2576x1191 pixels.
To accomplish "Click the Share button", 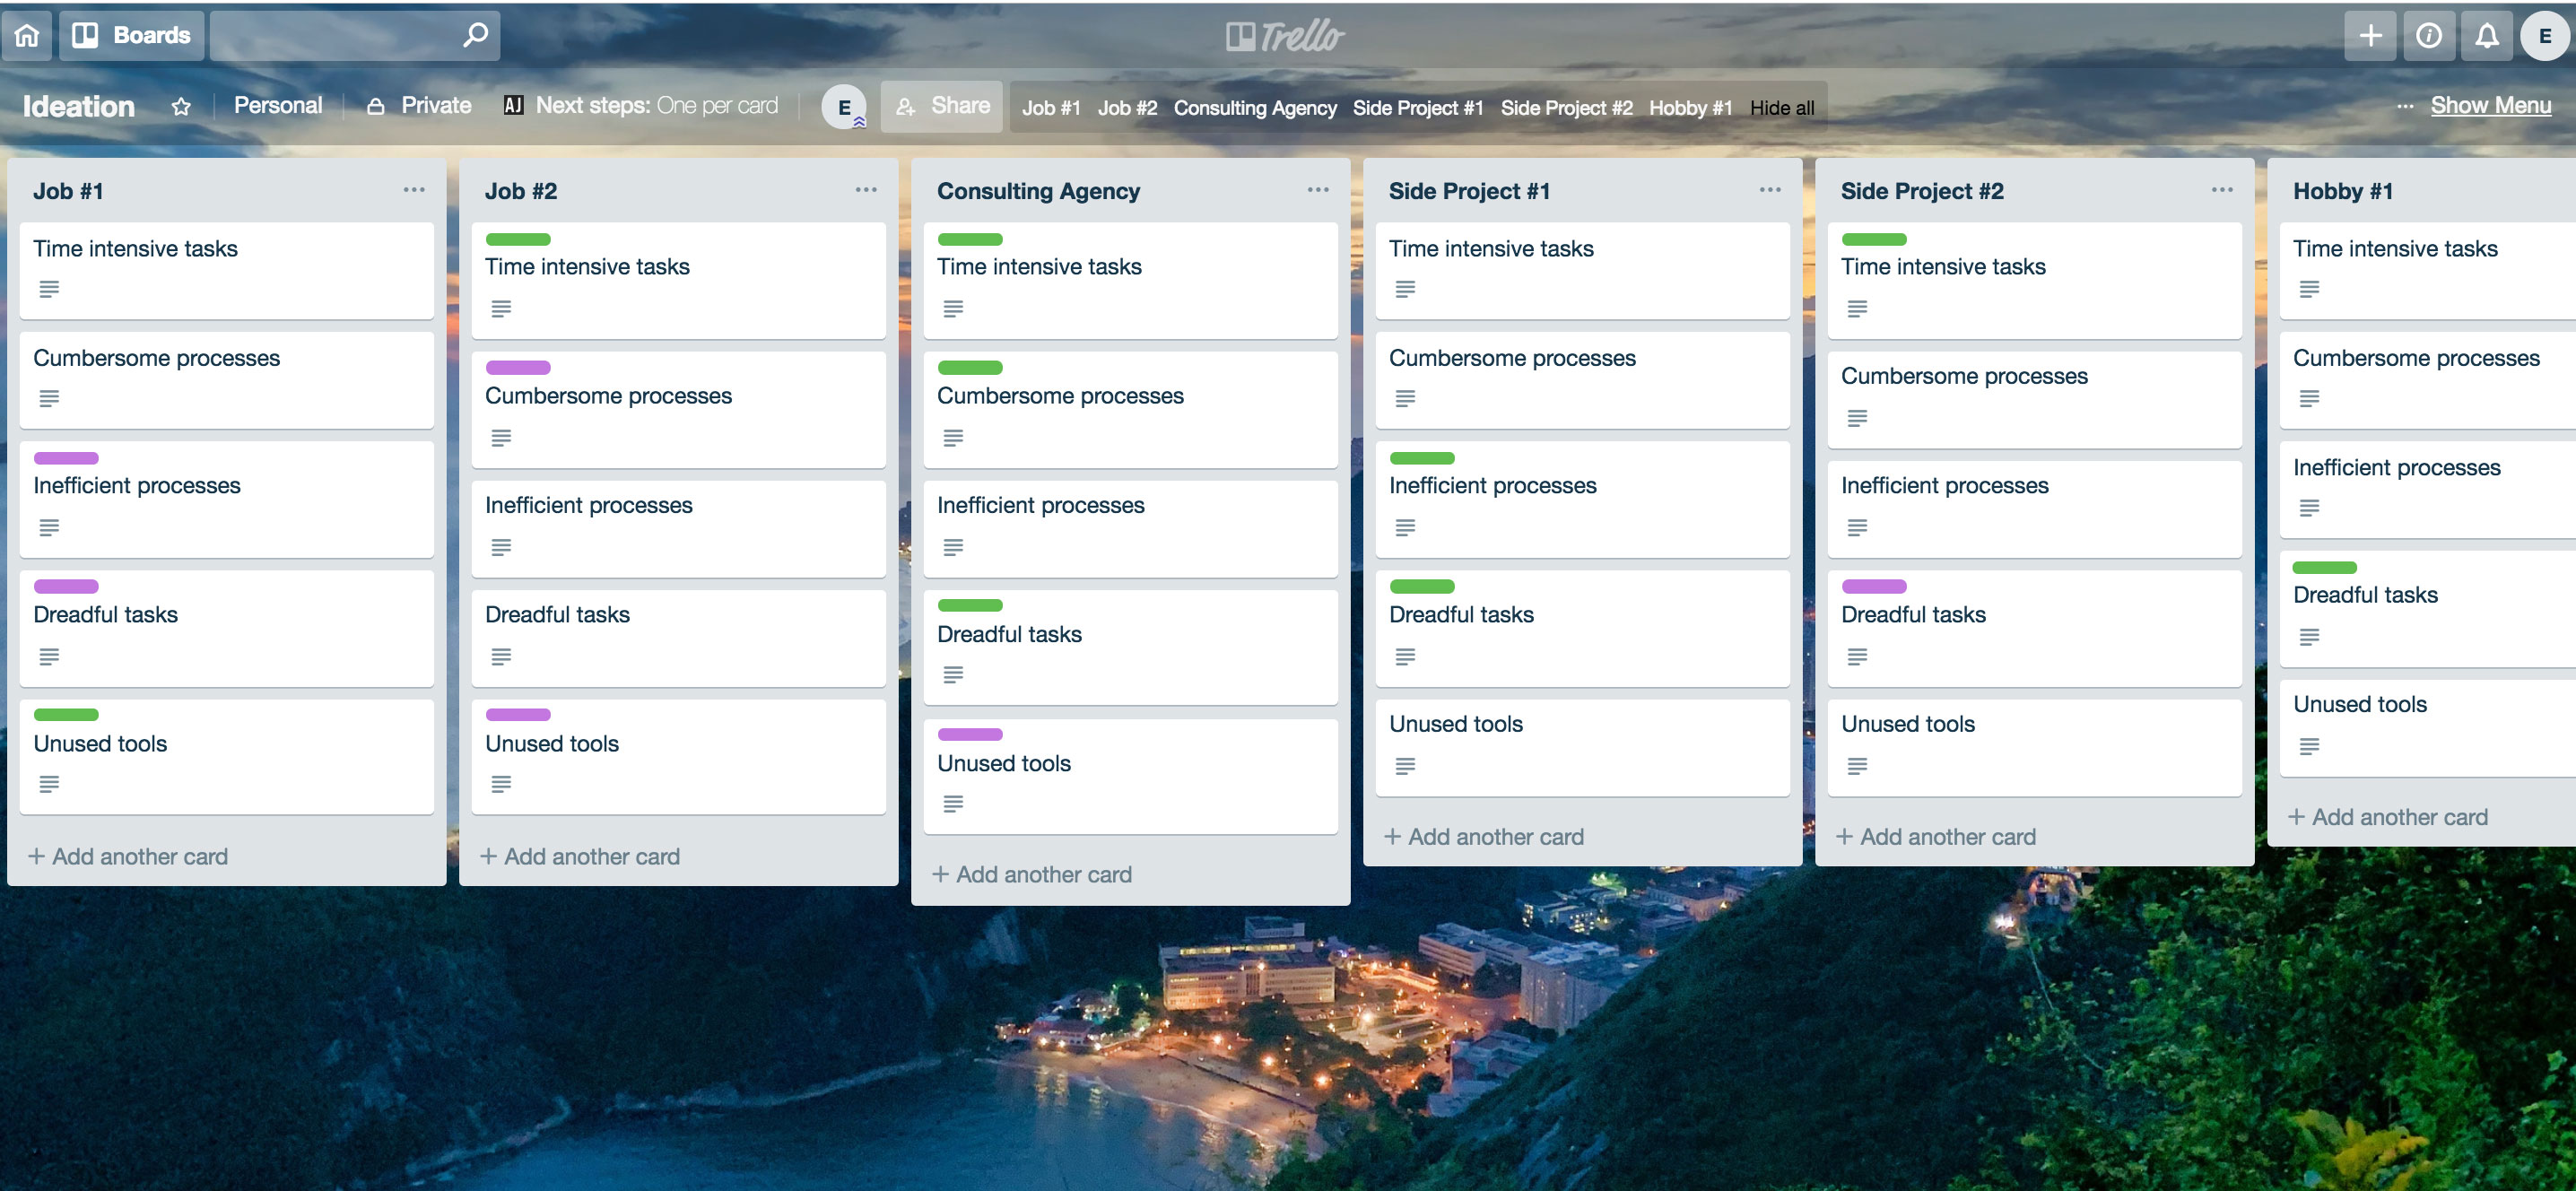I will 942,106.
